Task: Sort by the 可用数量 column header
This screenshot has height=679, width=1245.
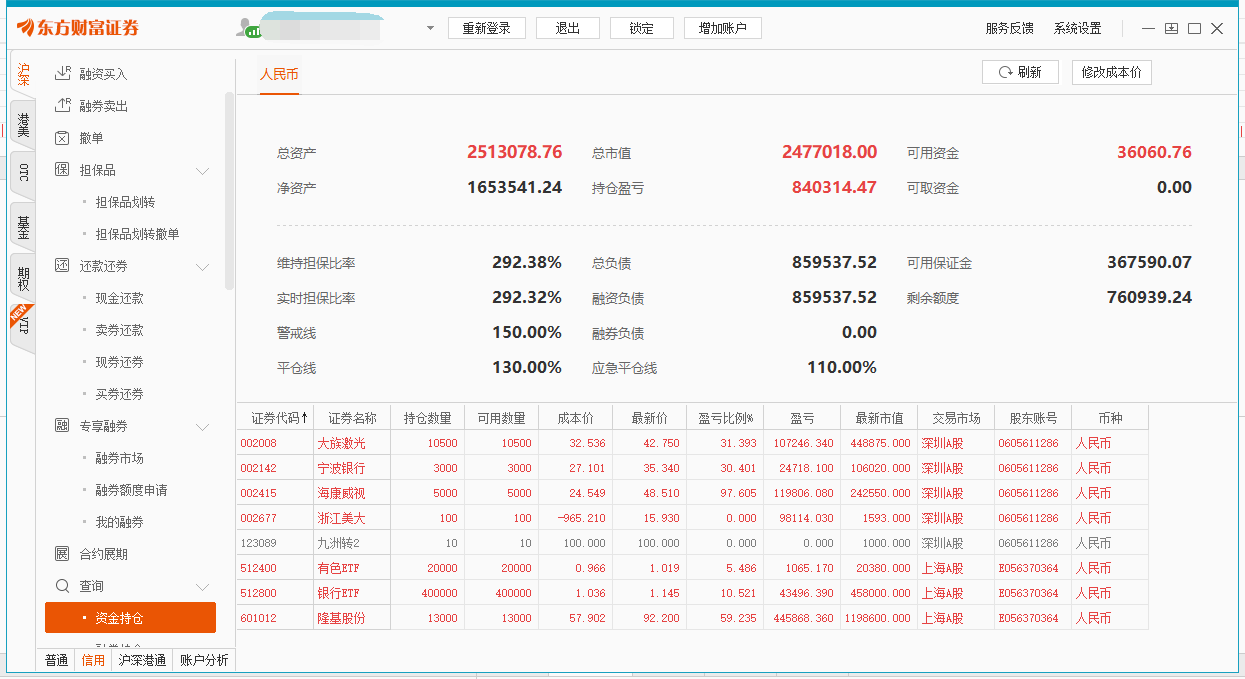Action: 501,418
